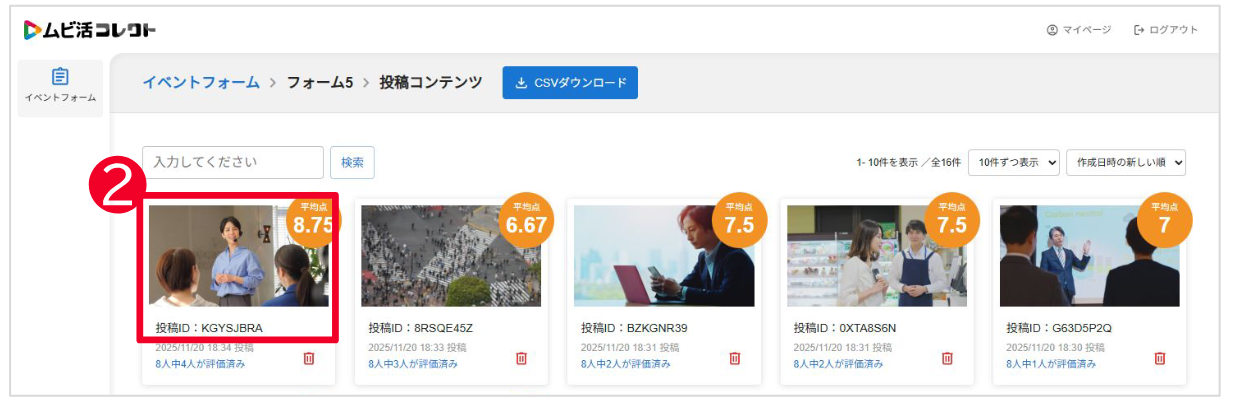Delete post 0XTA8S6N with trash icon
Image resolution: width=1235 pixels, height=403 pixels.
coord(947,358)
